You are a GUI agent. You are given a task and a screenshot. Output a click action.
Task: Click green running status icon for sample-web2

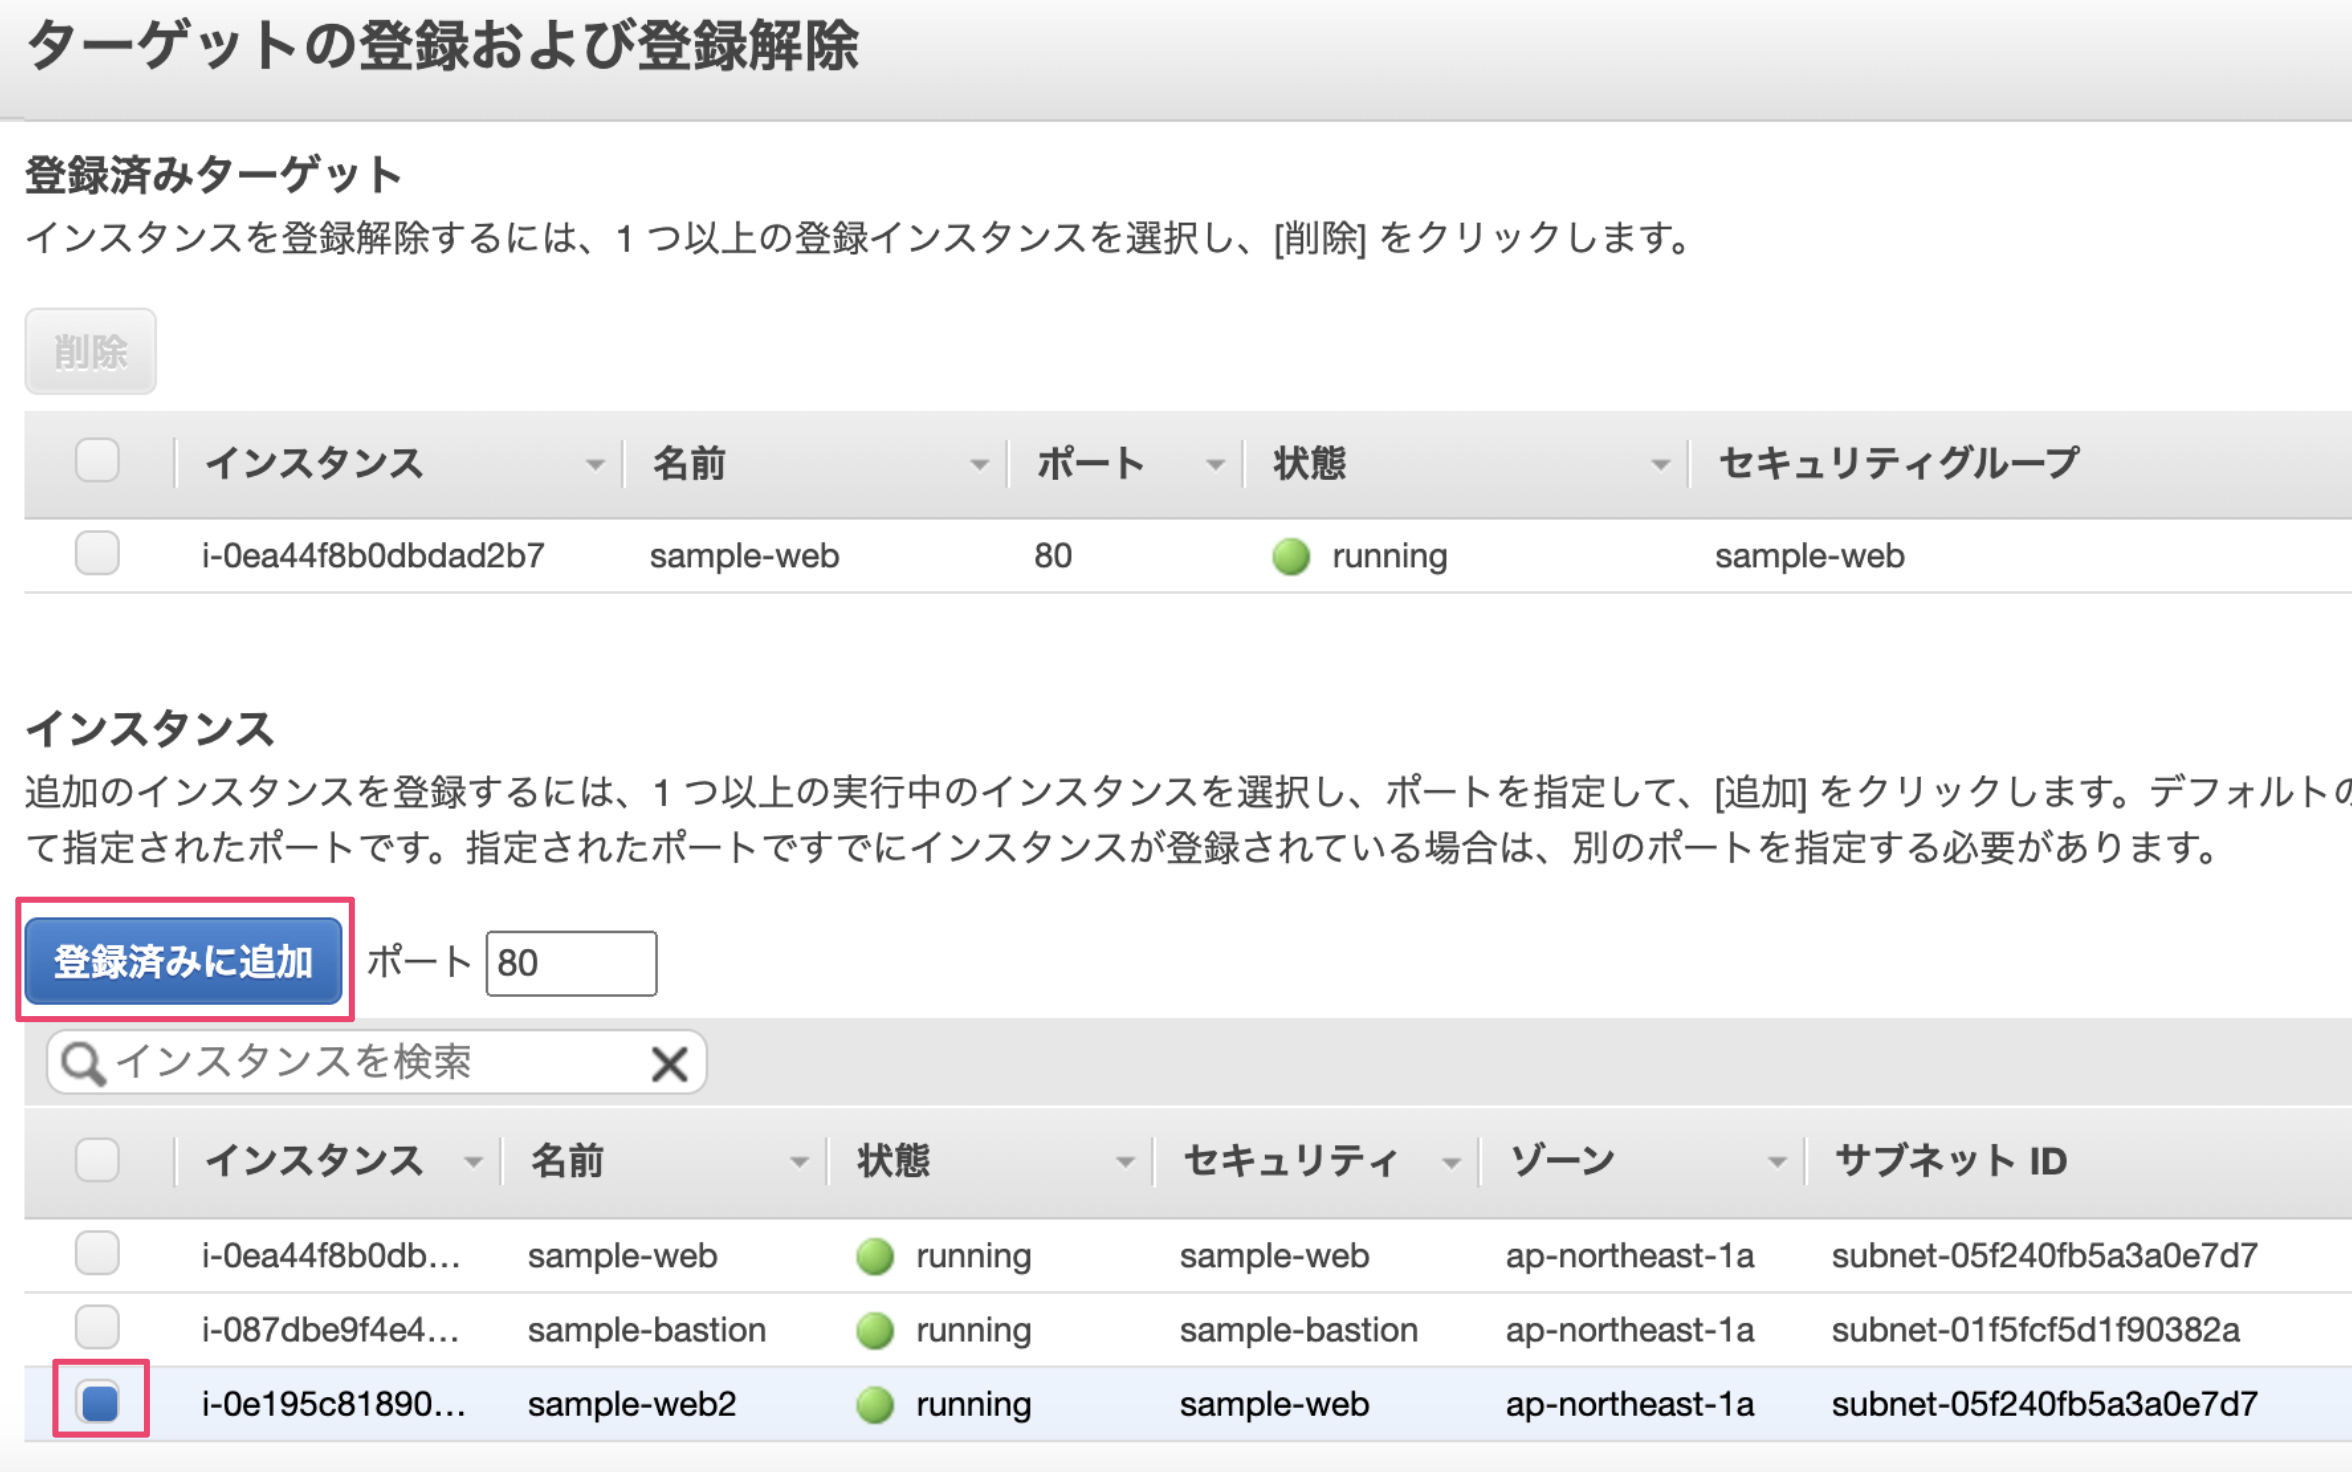pyautogui.click(x=875, y=1404)
